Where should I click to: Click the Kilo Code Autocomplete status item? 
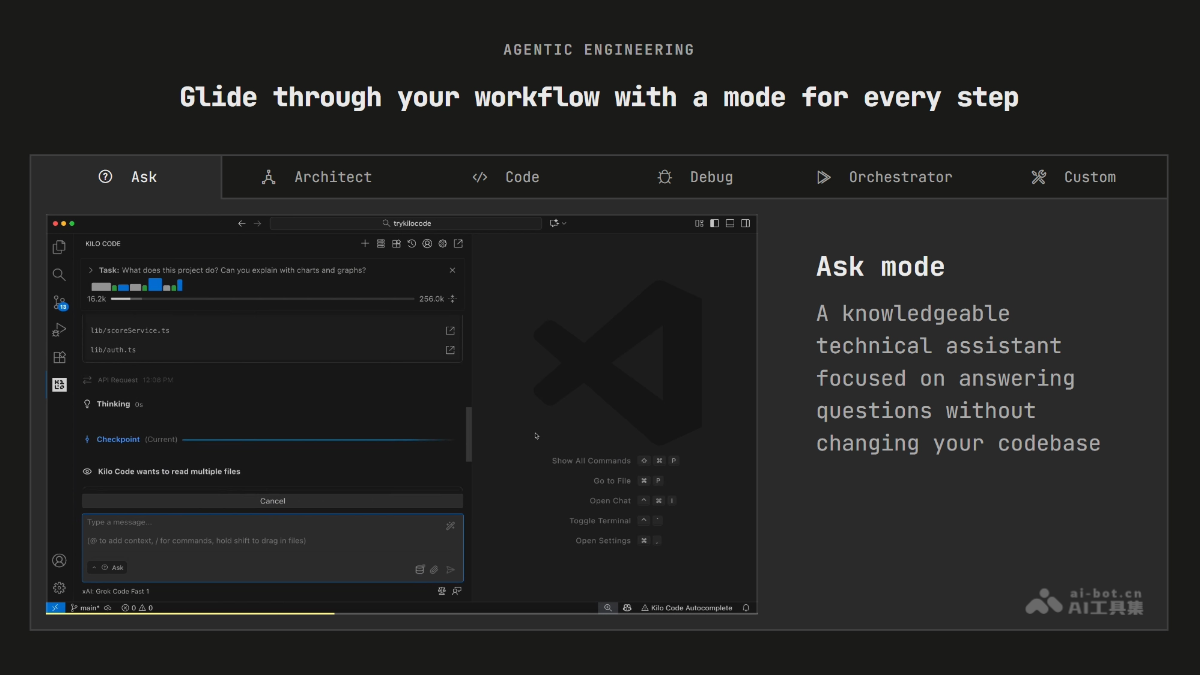pos(691,607)
